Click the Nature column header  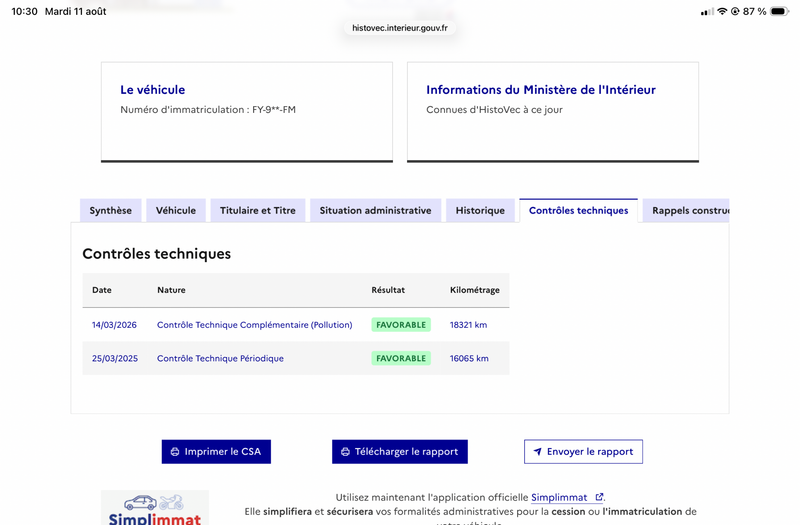click(171, 290)
